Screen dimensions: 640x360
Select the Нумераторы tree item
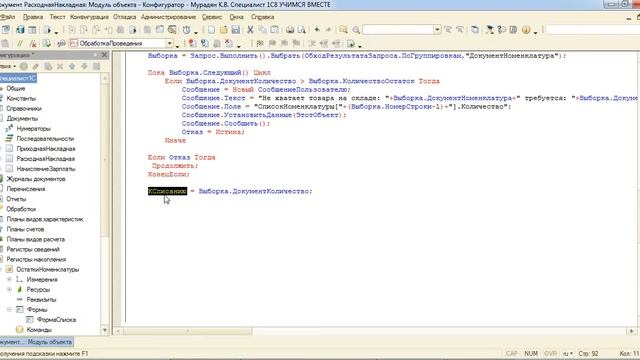point(33,129)
